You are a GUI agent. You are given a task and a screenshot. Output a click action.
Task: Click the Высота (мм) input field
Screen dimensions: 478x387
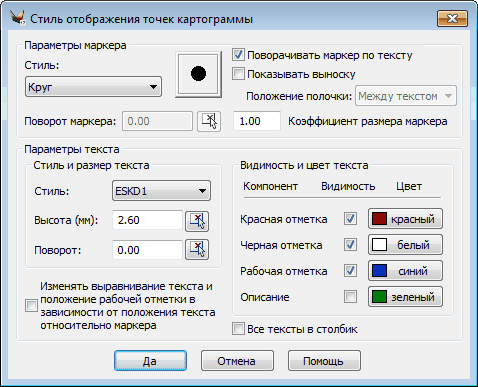coord(147,220)
